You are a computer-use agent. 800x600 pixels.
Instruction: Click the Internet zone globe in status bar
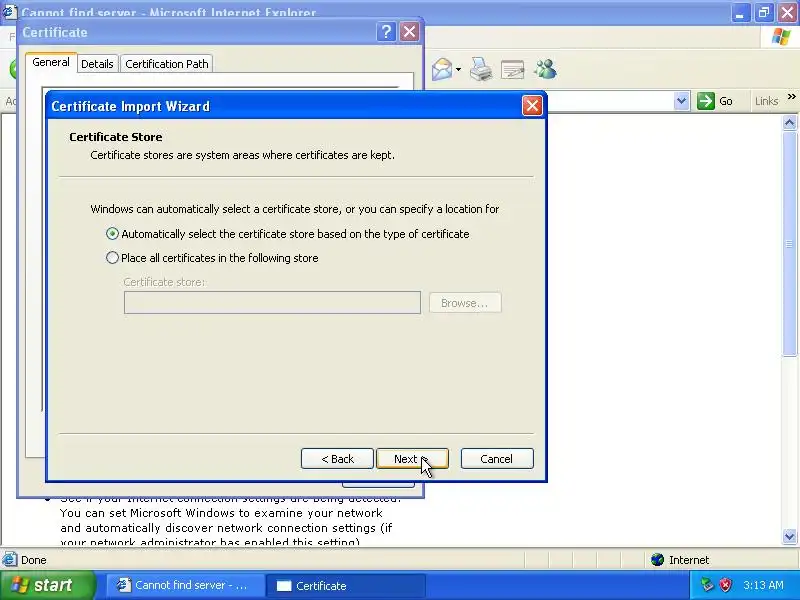[657, 560]
